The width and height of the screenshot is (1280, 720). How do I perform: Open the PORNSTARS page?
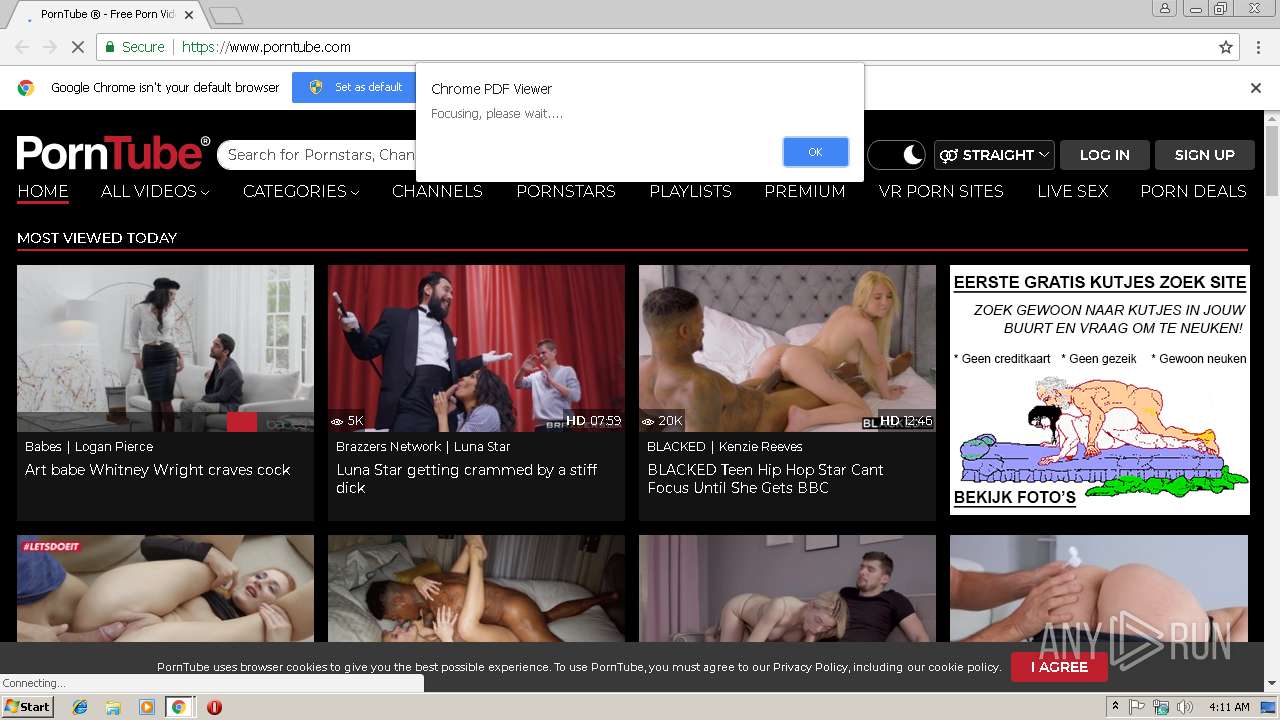tap(566, 191)
